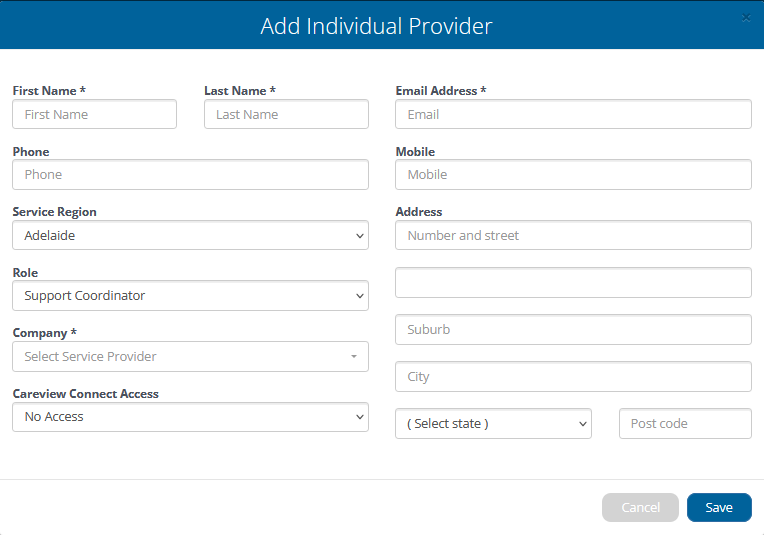Click the Number and street address field
The height and width of the screenshot is (535, 764).
pos(573,236)
